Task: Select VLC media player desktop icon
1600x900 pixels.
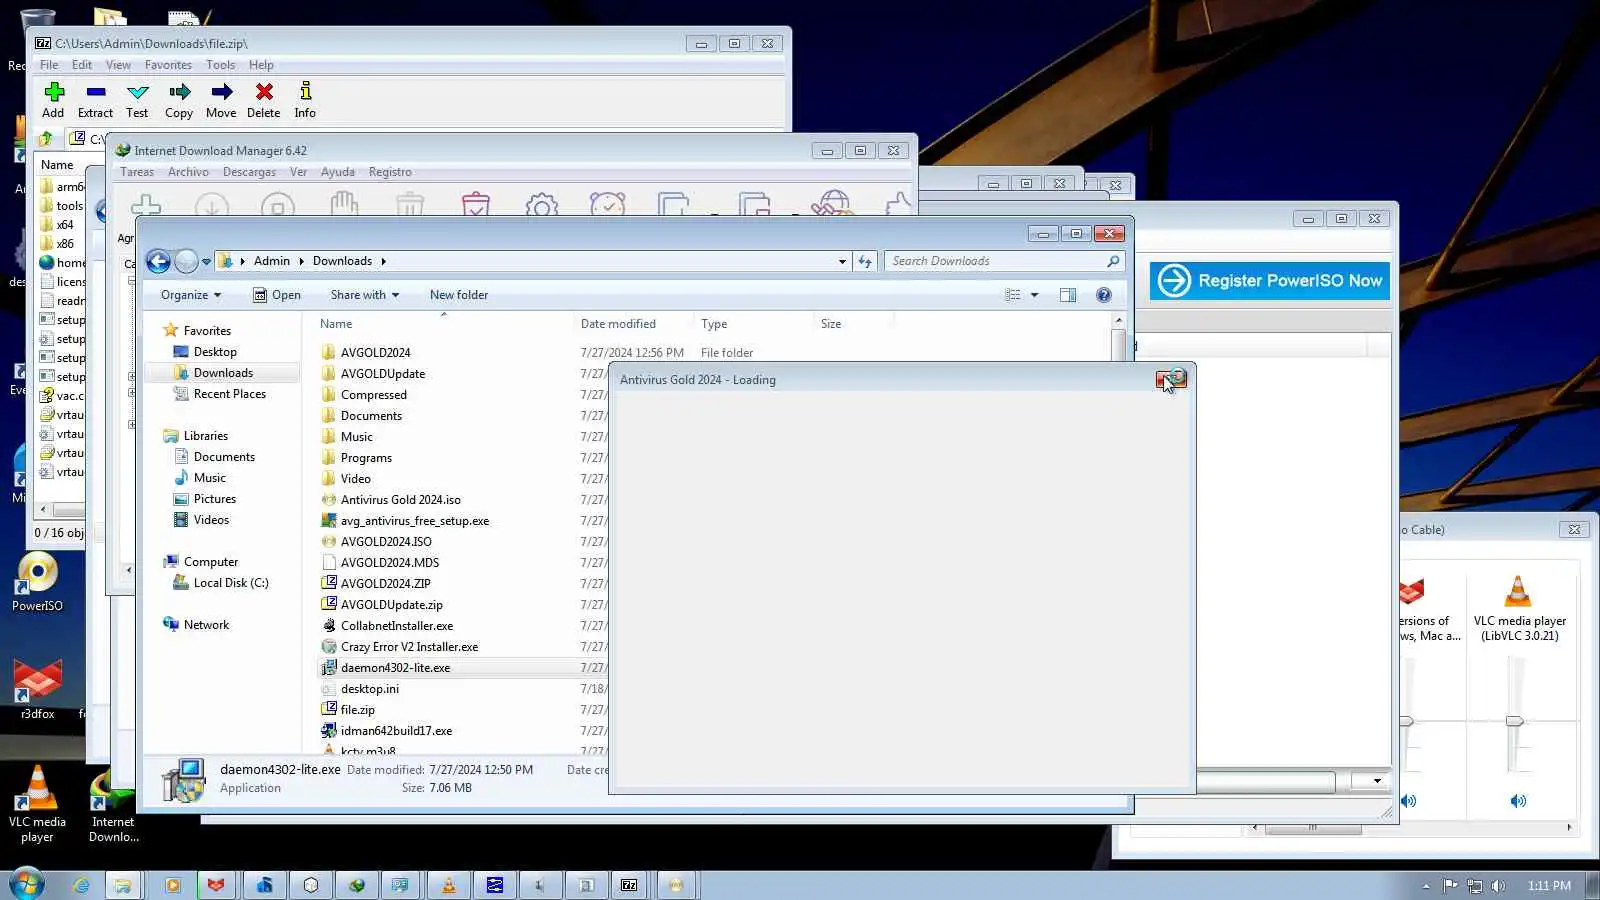Action: (37, 804)
